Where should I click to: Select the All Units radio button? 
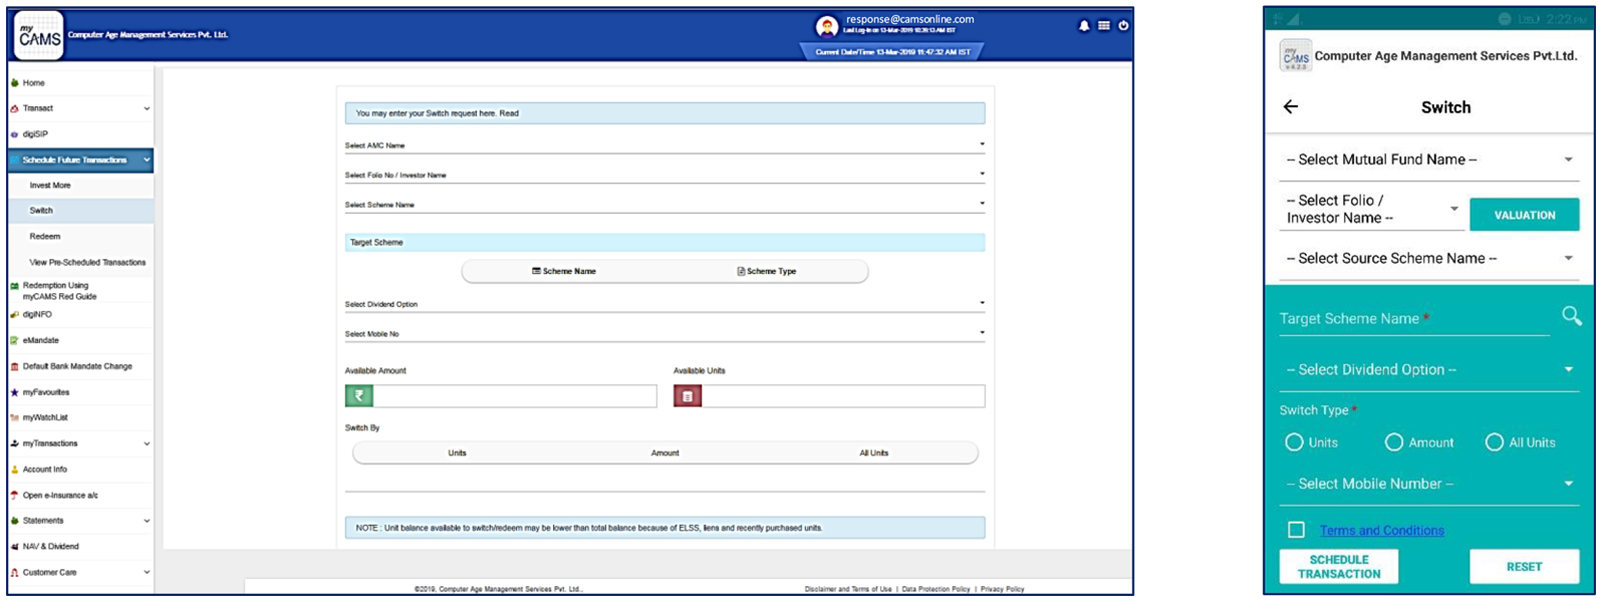[x=1494, y=442]
